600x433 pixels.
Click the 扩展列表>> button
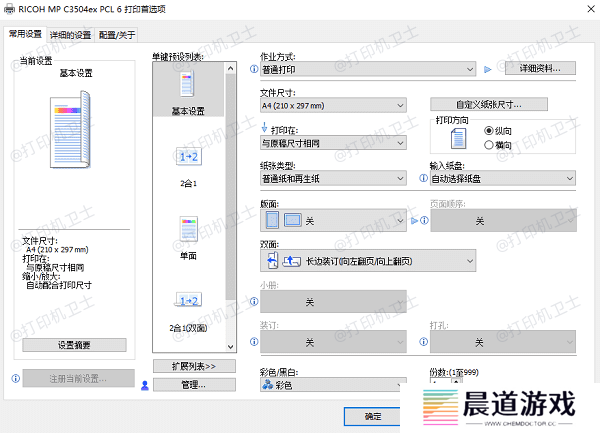click(x=194, y=366)
